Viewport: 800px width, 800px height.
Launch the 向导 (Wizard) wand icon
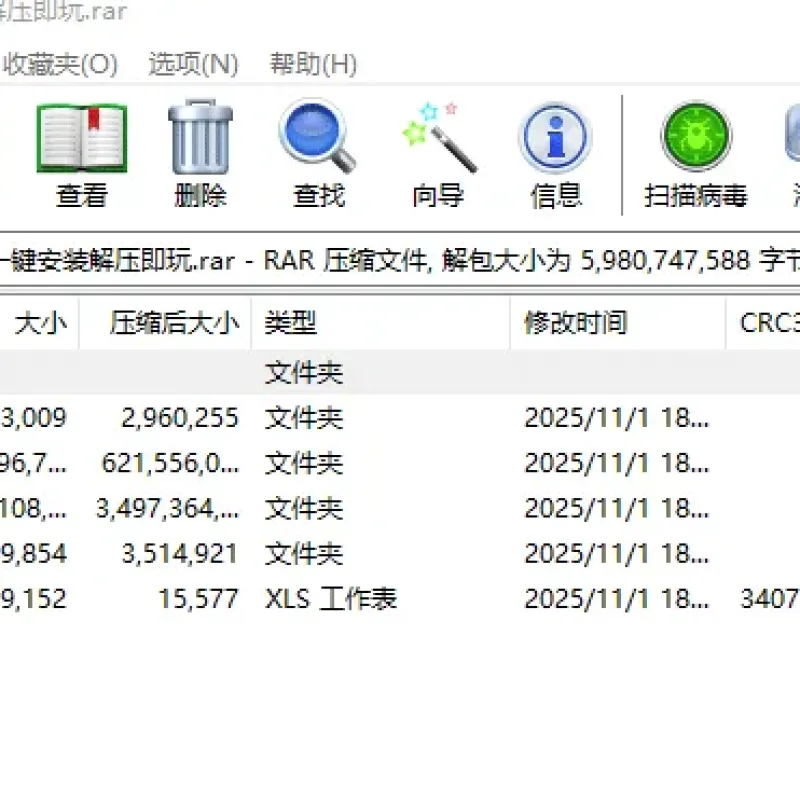(x=438, y=137)
